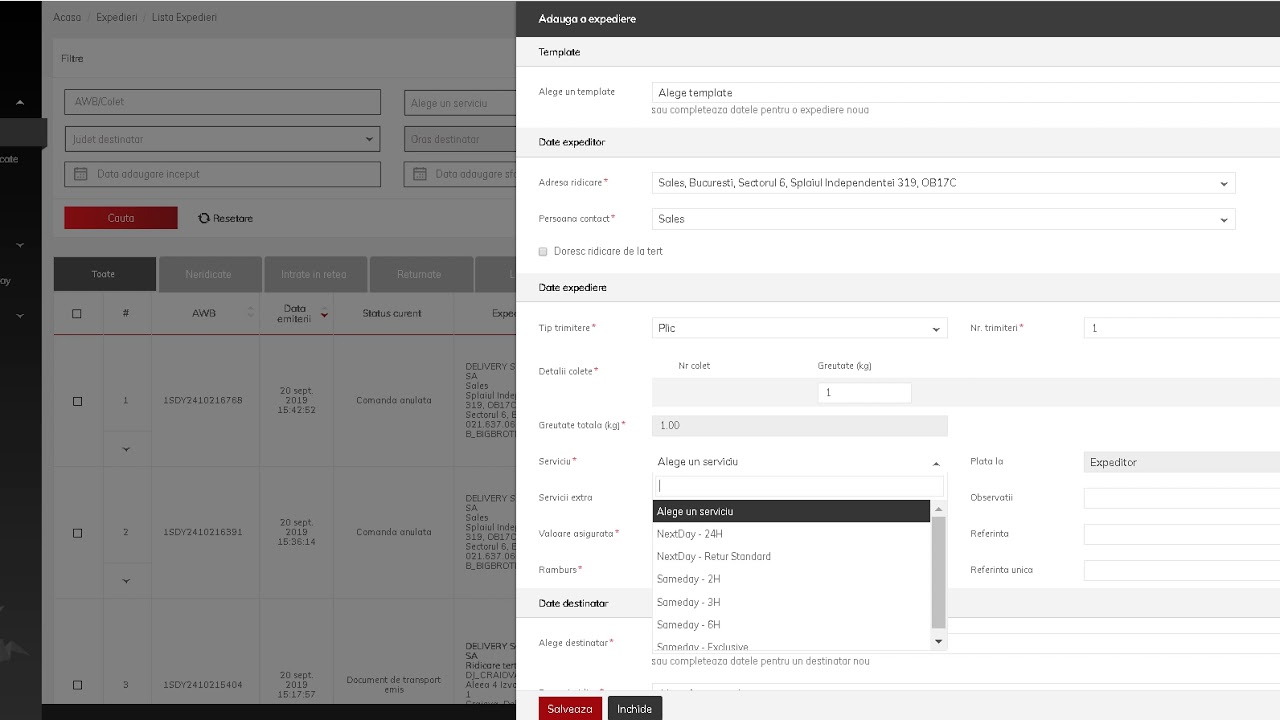Click Status curent column header
Image resolution: width=1280 pixels, height=720 pixels.
[392, 314]
